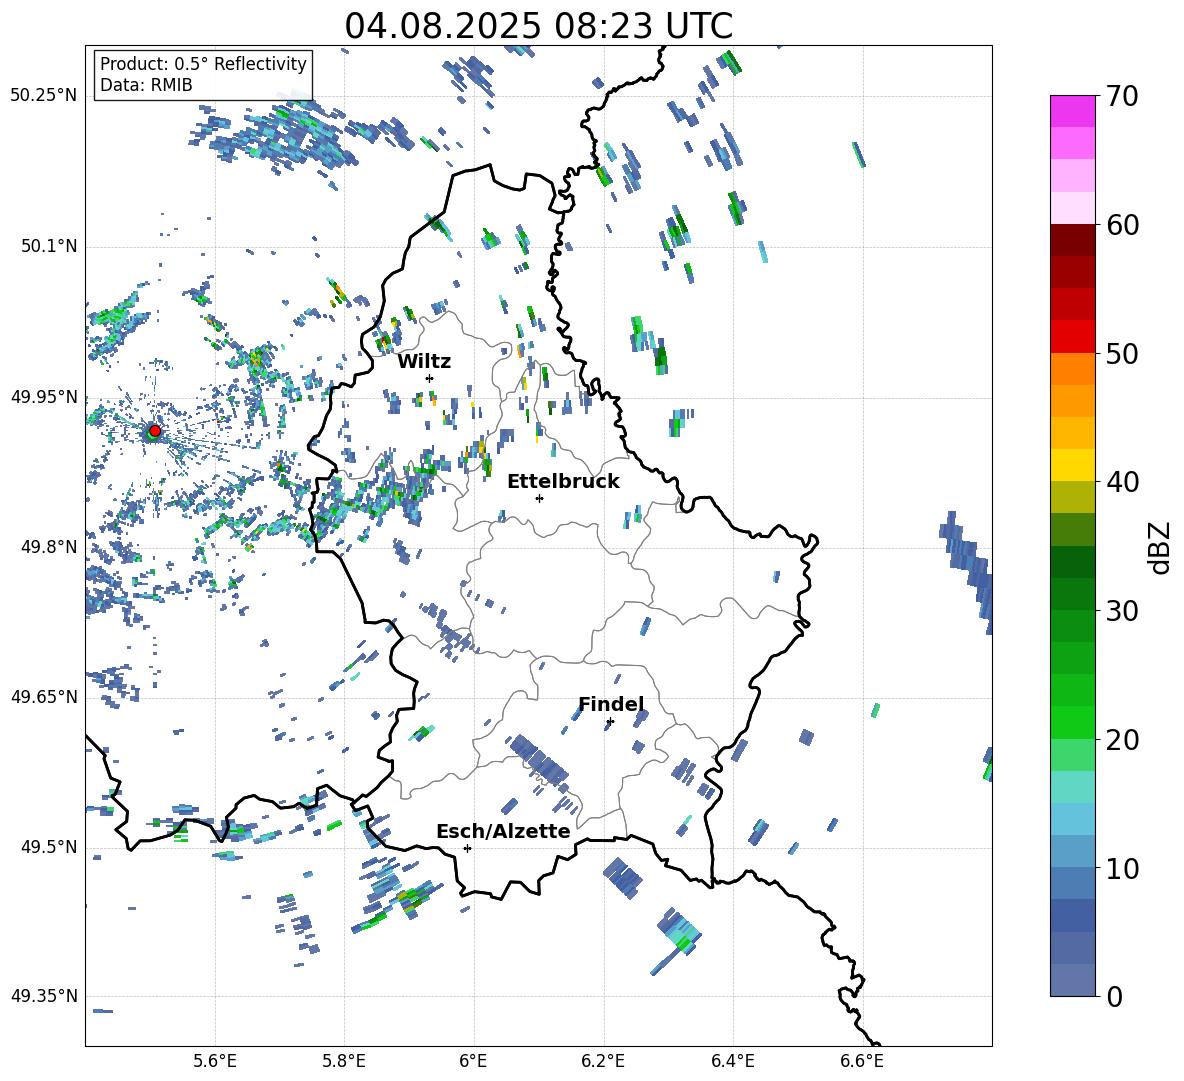
Task: Click the colorbar tick label 60
Action: [1123, 225]
